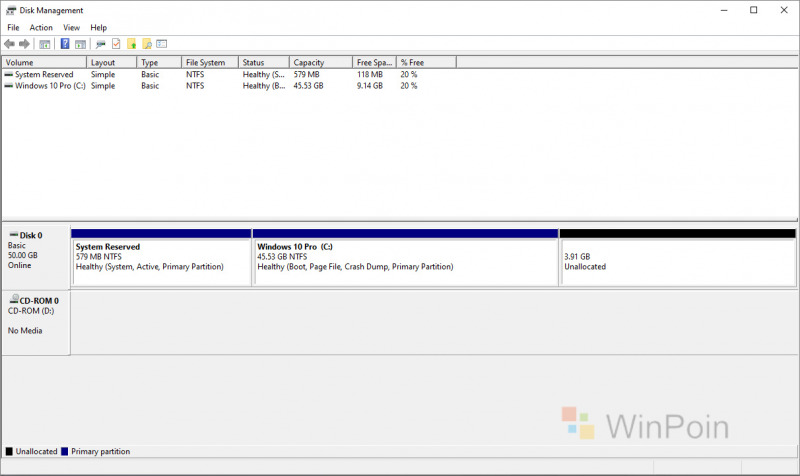This screenshot has width=800, height=476.
Task: Click the Disk 0 Basic 50.00 GB label
Action: [x=36, y=258]
